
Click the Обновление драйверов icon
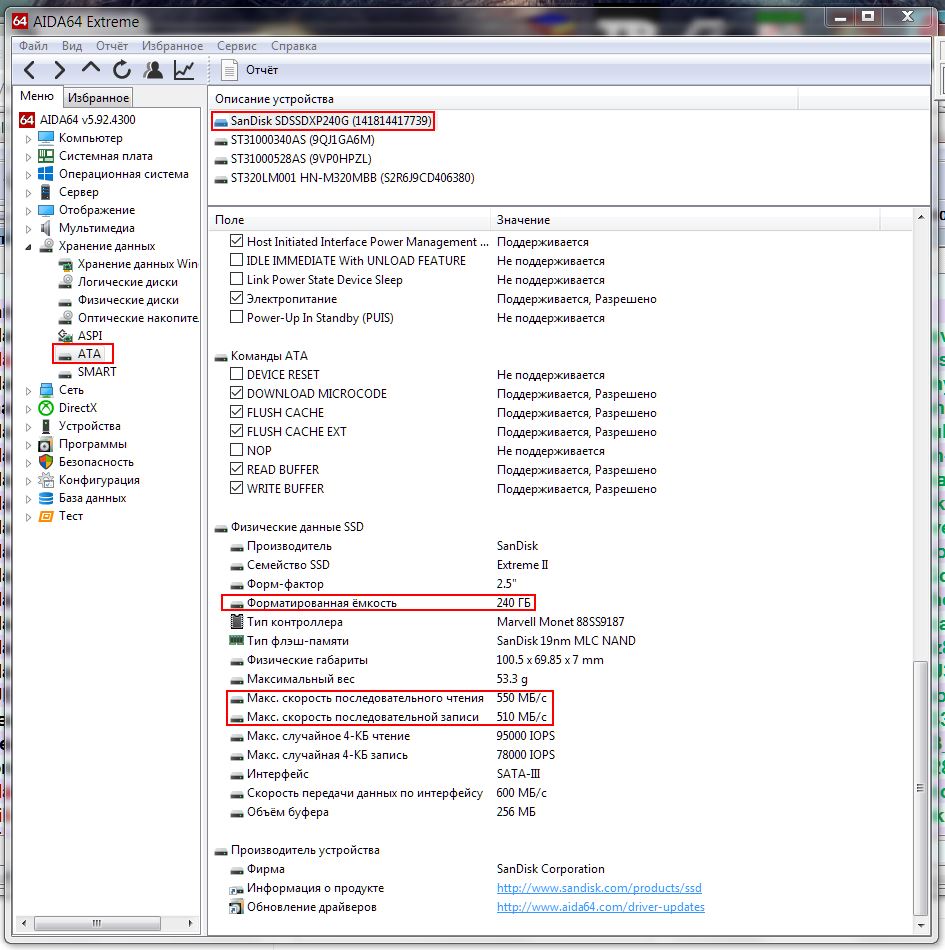tap(236, 907)
